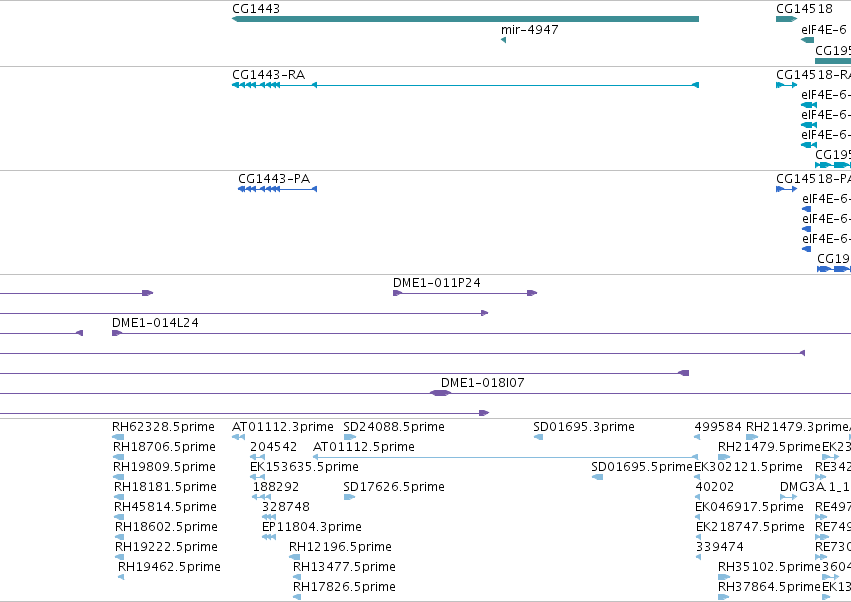The height and width of the screenshot is (602, 851).
Task: Click the SD01695.3prime arrow glyph
Action: click(x=538, y=437)
